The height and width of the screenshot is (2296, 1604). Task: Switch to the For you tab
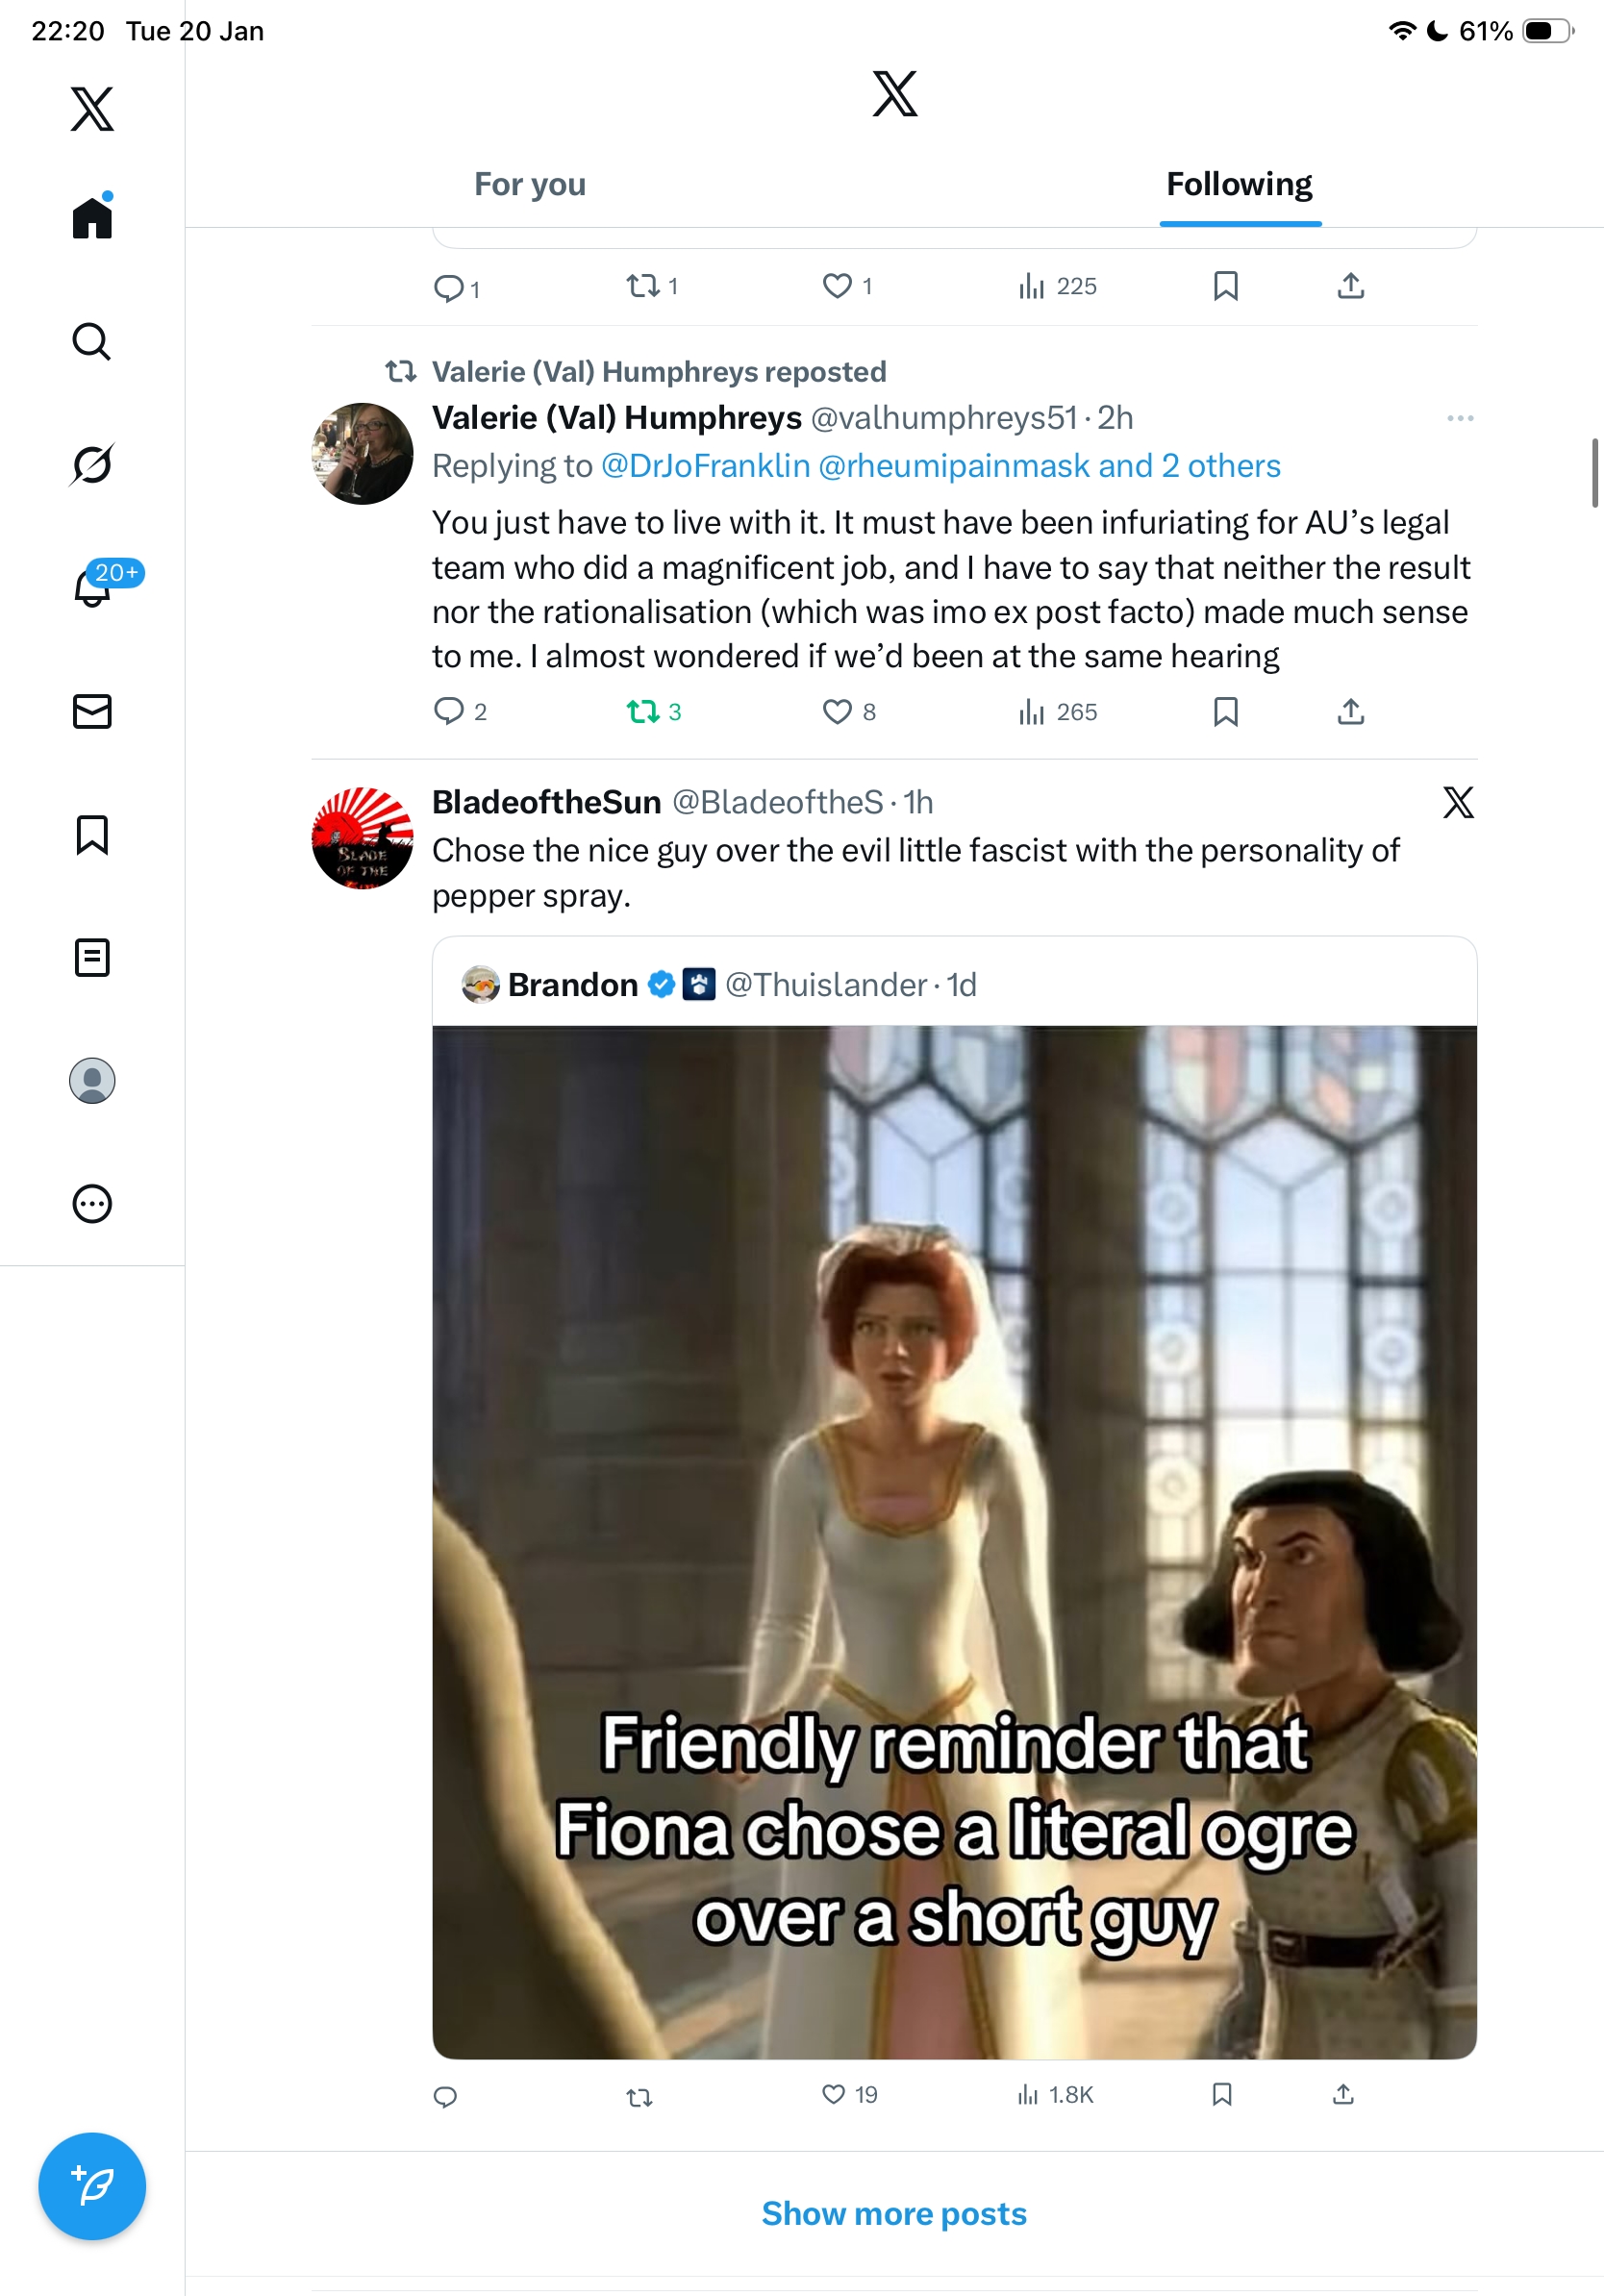(x=530, y=185)
